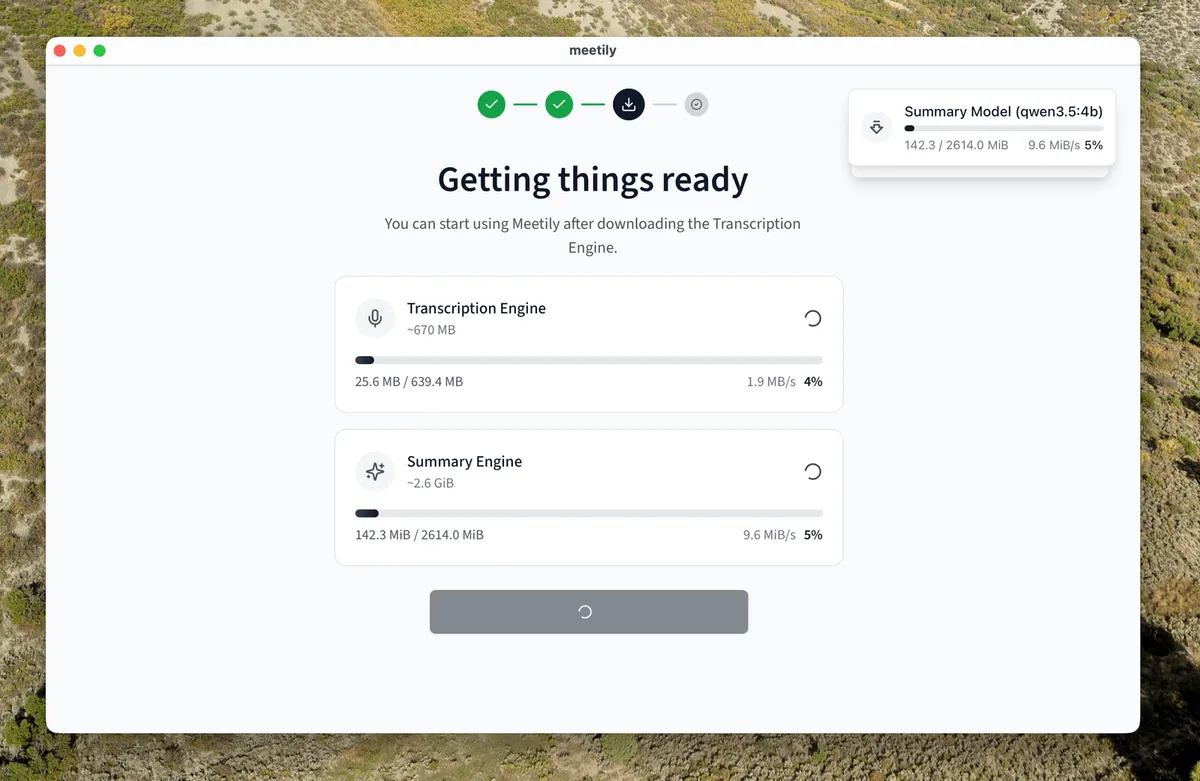Click the gray final step circle icon
This screenshot has width=1200, height=781.
697,104
